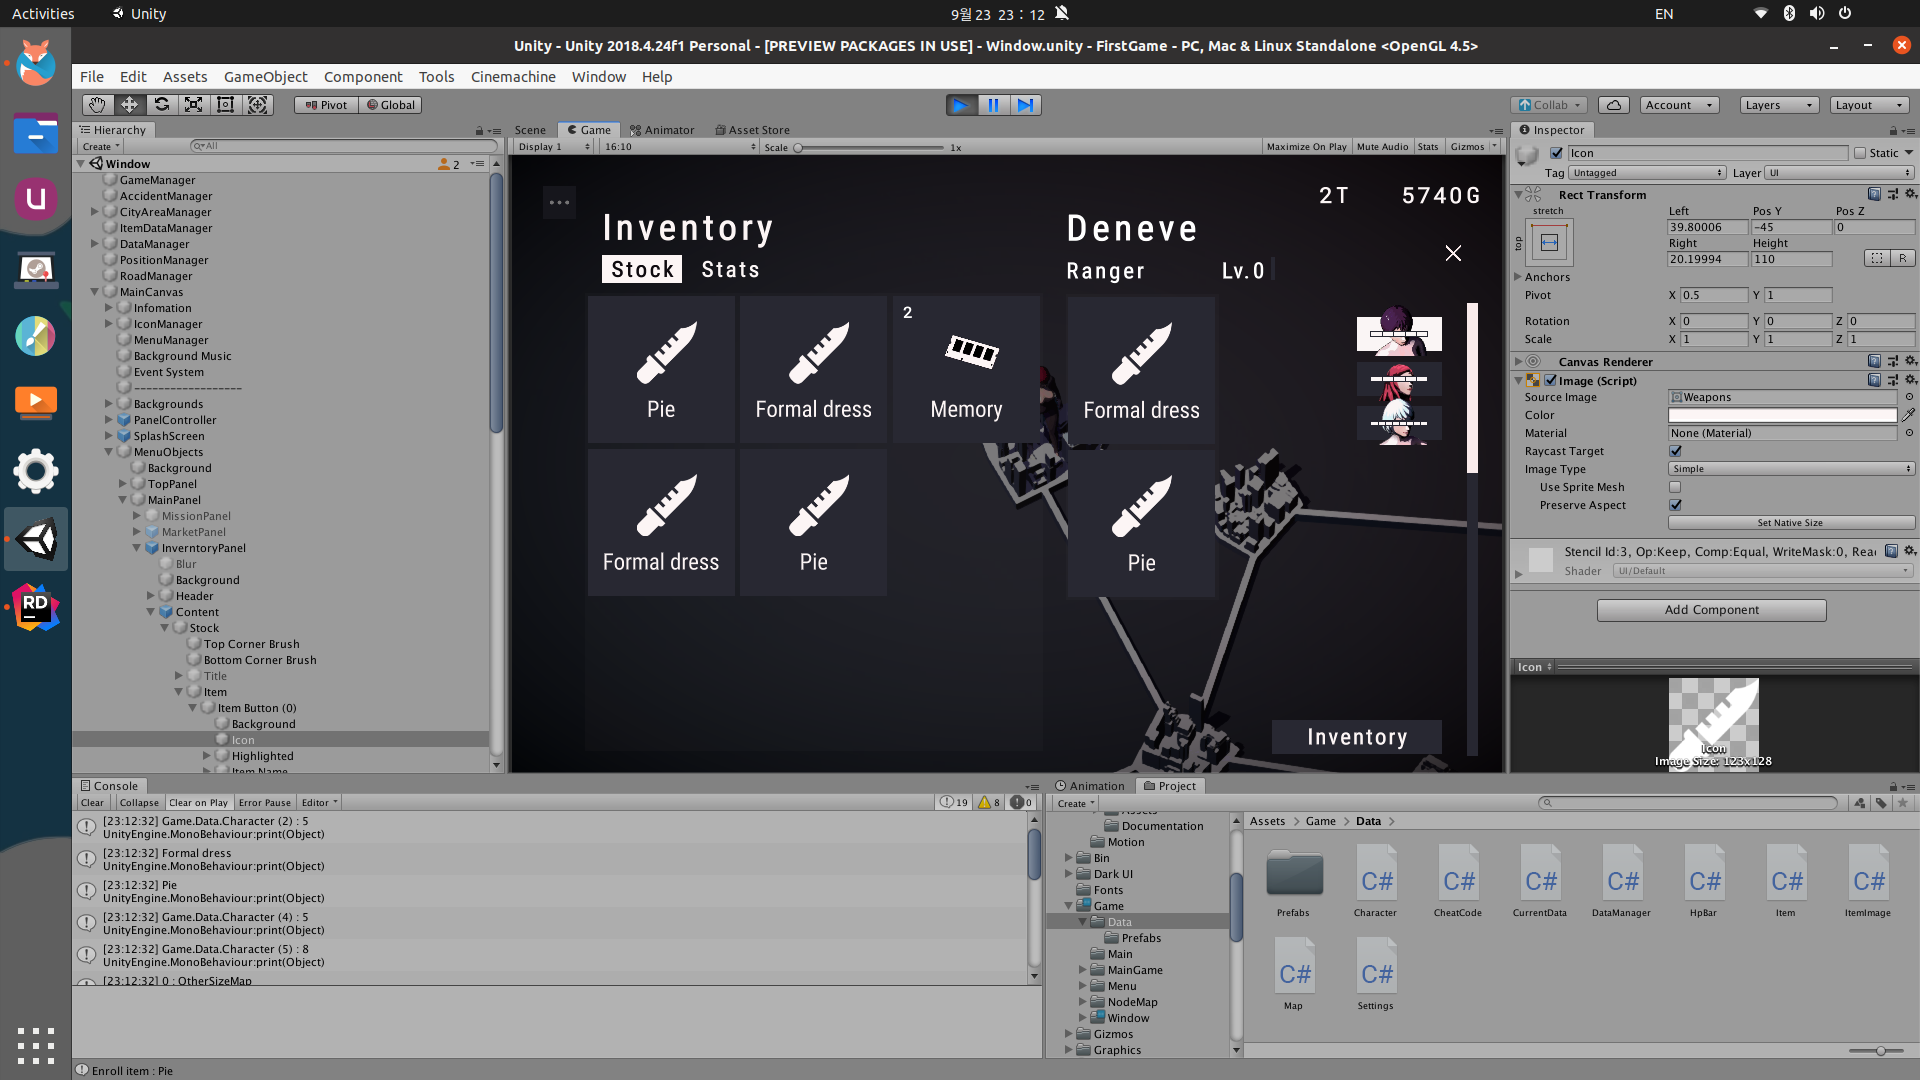Click the Step frame button
Viewport: 1920px width, 1080px height.
pyautogui.click(x=1025, y=105)
